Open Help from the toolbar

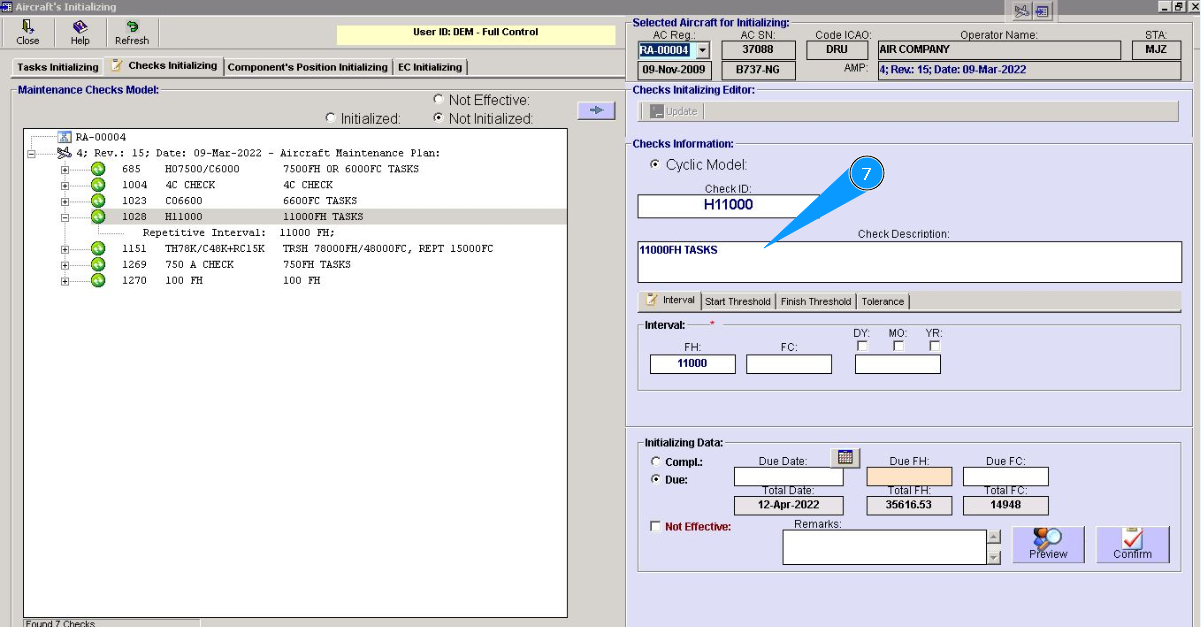coord(80,33)
